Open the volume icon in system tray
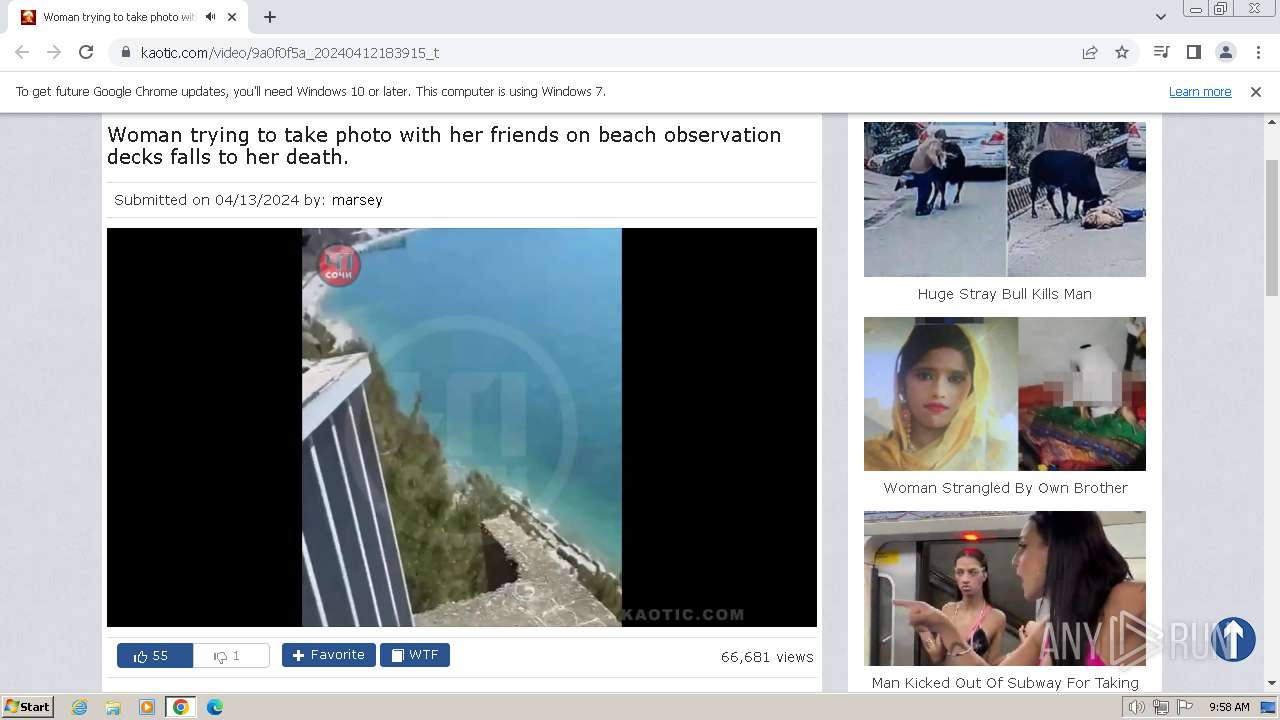This screenshot has height=720, width=1280. coord(1137,707)
